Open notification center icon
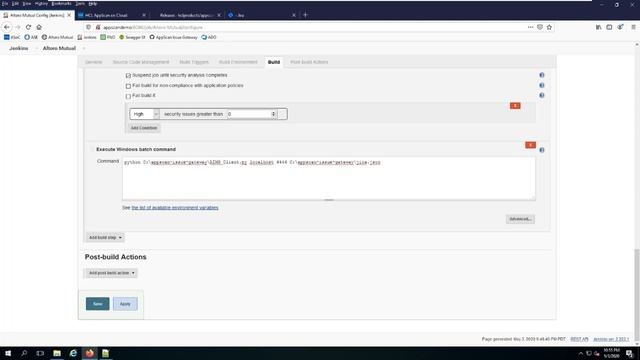Screen dimensions: 640x360 [629, 353]
